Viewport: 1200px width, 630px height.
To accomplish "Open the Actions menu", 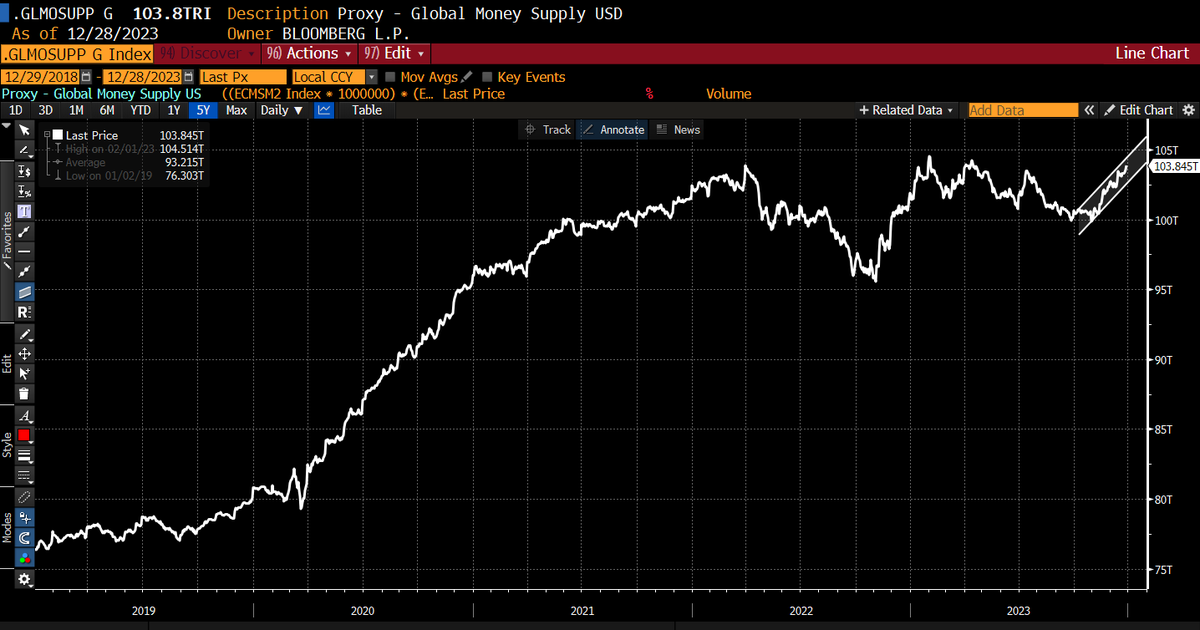I will pyautogui.click(x=309, y=53).
